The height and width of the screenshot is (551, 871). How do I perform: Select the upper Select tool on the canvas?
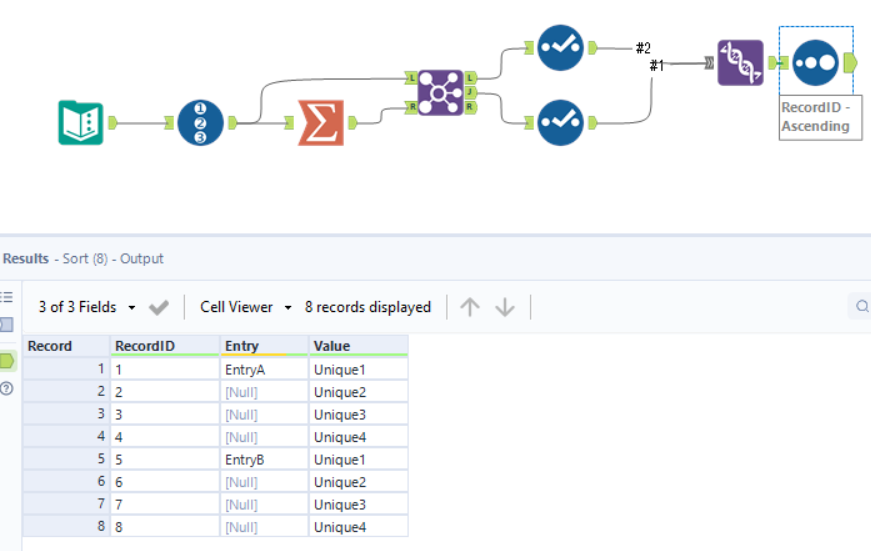(560, 48)
